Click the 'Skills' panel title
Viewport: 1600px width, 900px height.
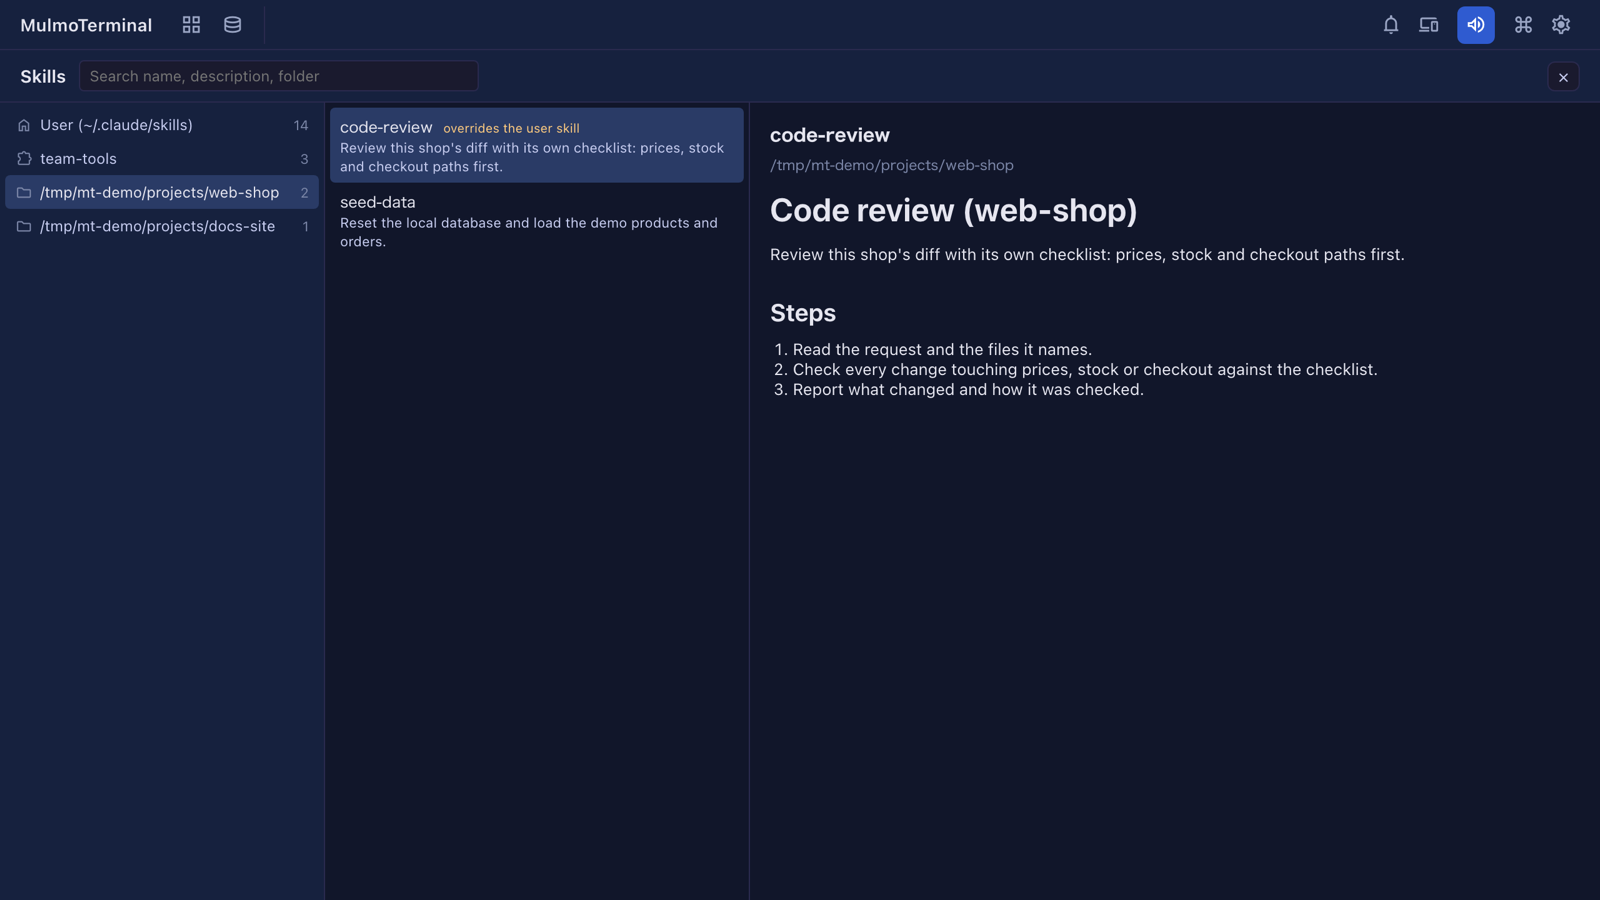coord(43,76)
